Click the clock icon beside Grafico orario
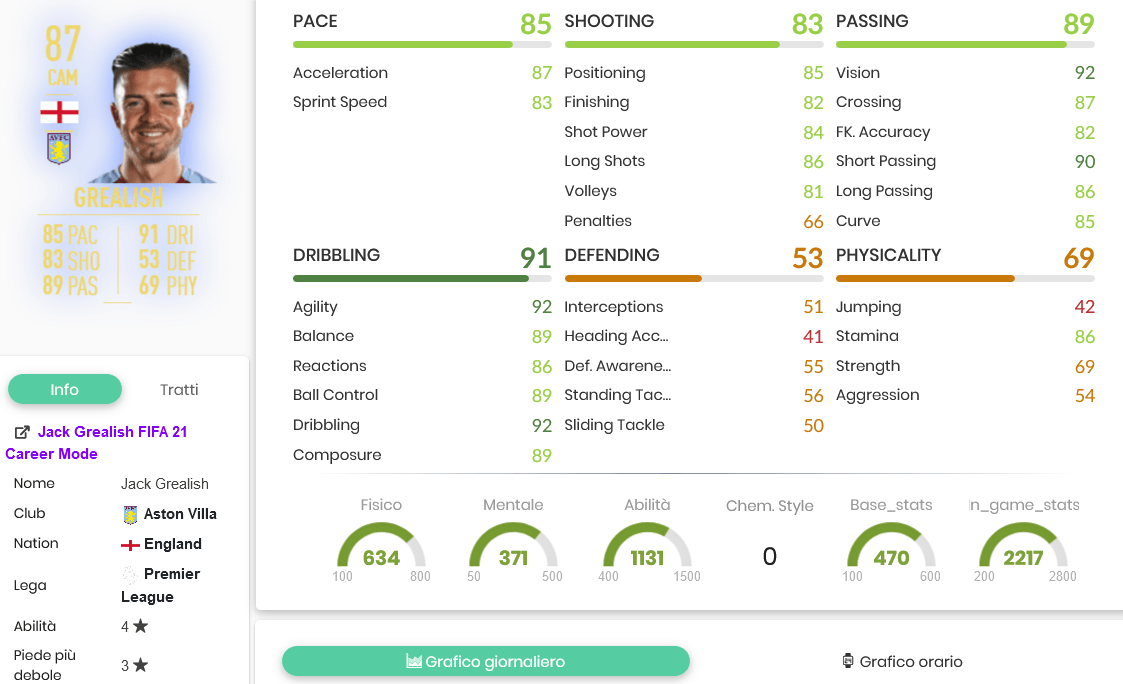This screenshot has height=684, width=1123. click(x=848, y=661)
